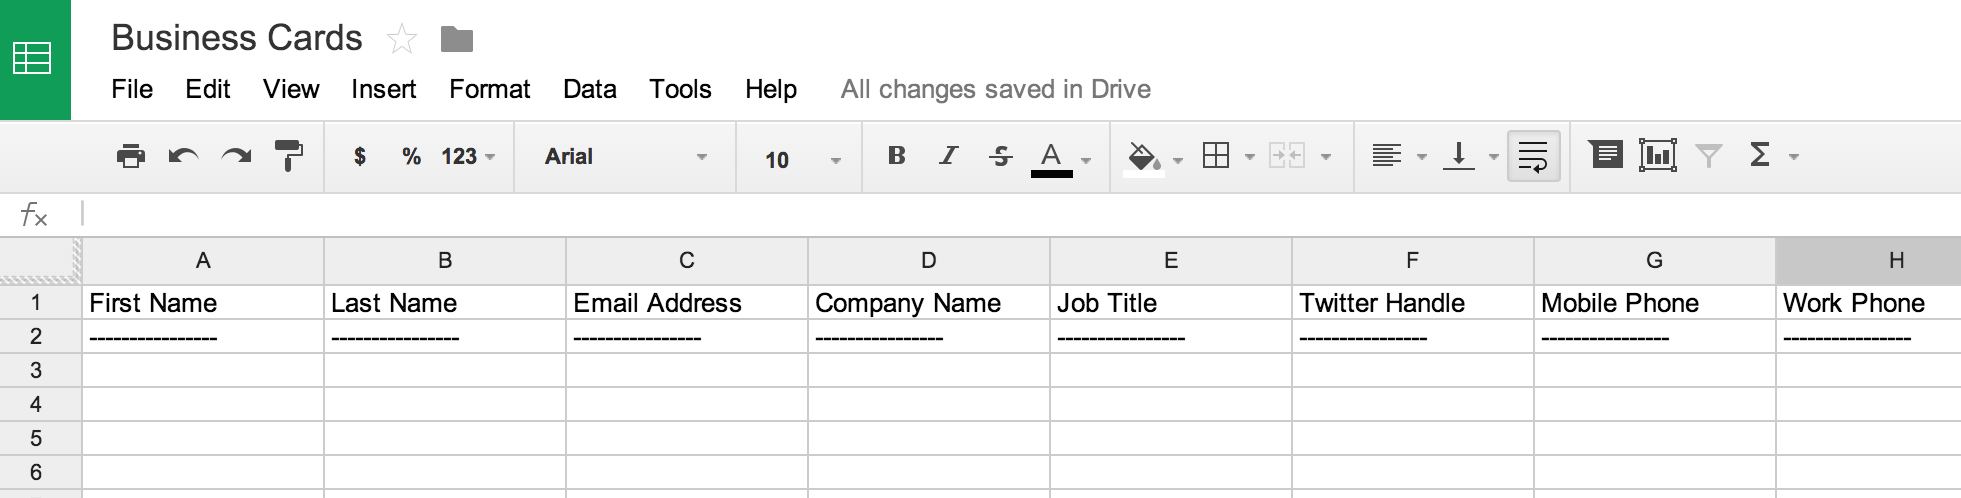Open the Data menu
The height and width of the screenshot is (498, 1961).
589,89
